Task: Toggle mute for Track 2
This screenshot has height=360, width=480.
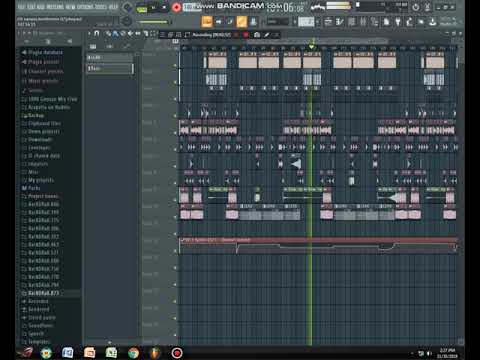Action: [x=175, y=82]
